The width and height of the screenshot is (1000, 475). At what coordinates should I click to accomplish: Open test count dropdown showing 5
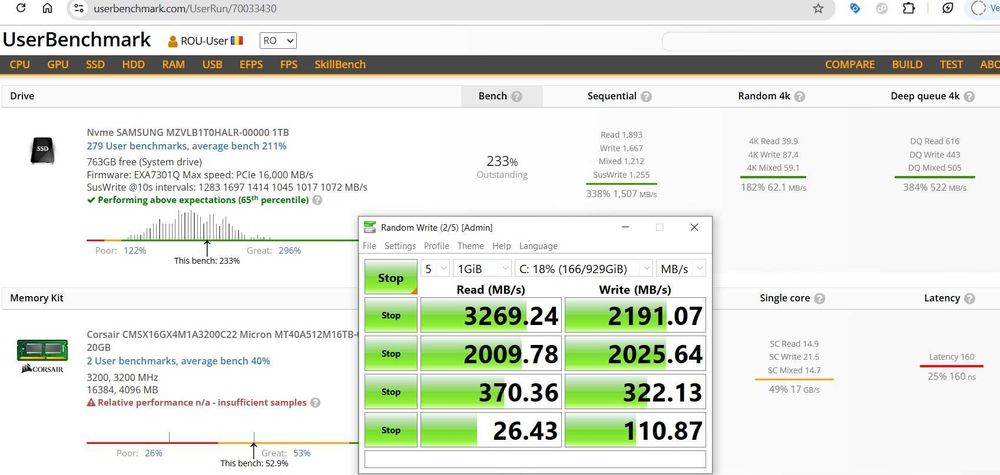(x=434, y=269)
